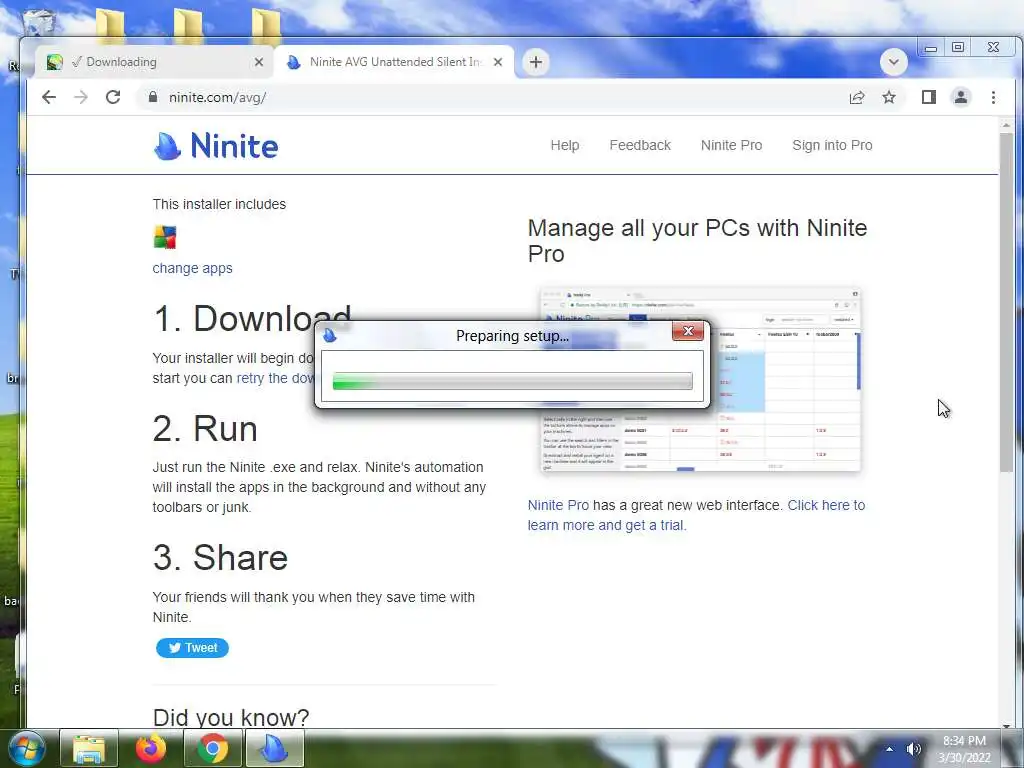Click the Ninite Pro screenshot thumbnail
1024x768 pixels.
[700, 379]
